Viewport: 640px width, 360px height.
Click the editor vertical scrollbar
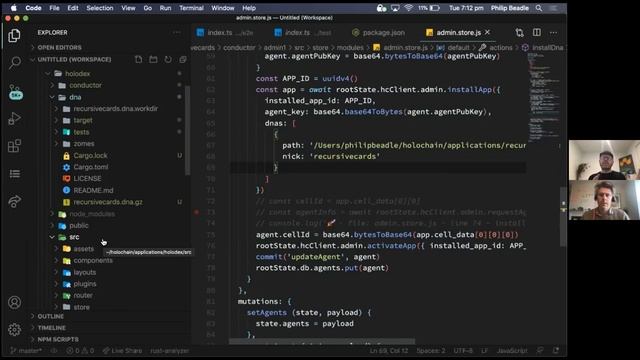click(563, 216)
